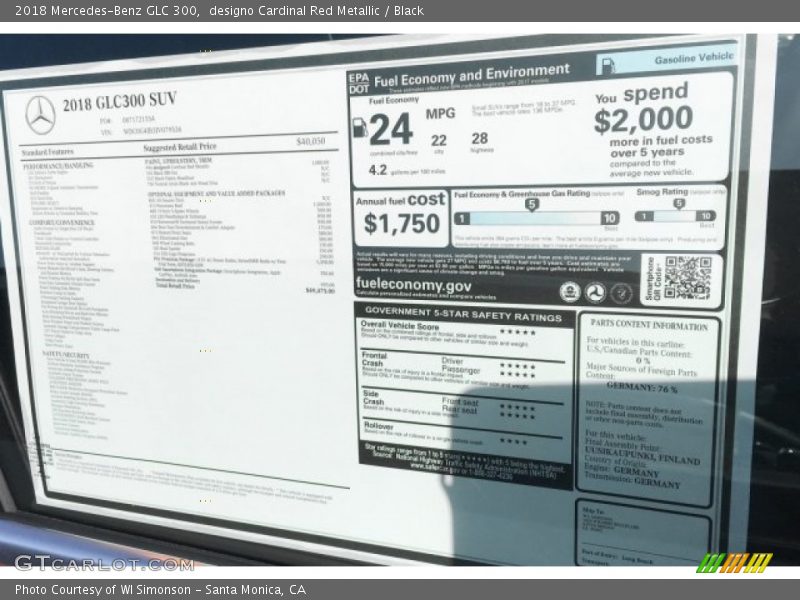800x600 pixels.
Task: Click the 'Port of Entry: Long Beach' line
Action: click(x=617, y=557)
